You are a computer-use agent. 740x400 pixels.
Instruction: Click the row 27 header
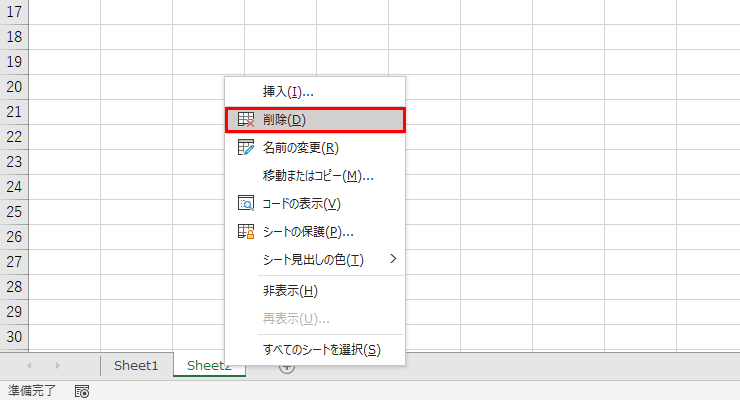[x=14, y=262]
